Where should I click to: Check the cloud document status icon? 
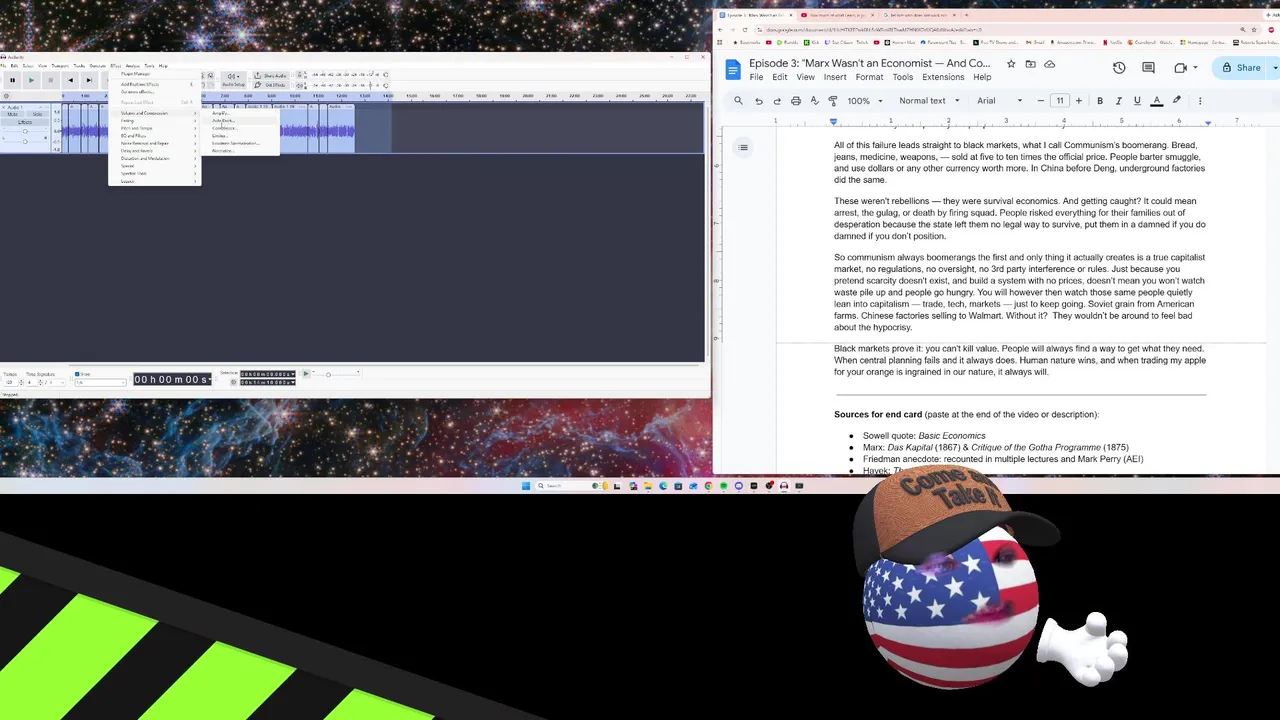pyautogui.click(x=1049, y=64)
